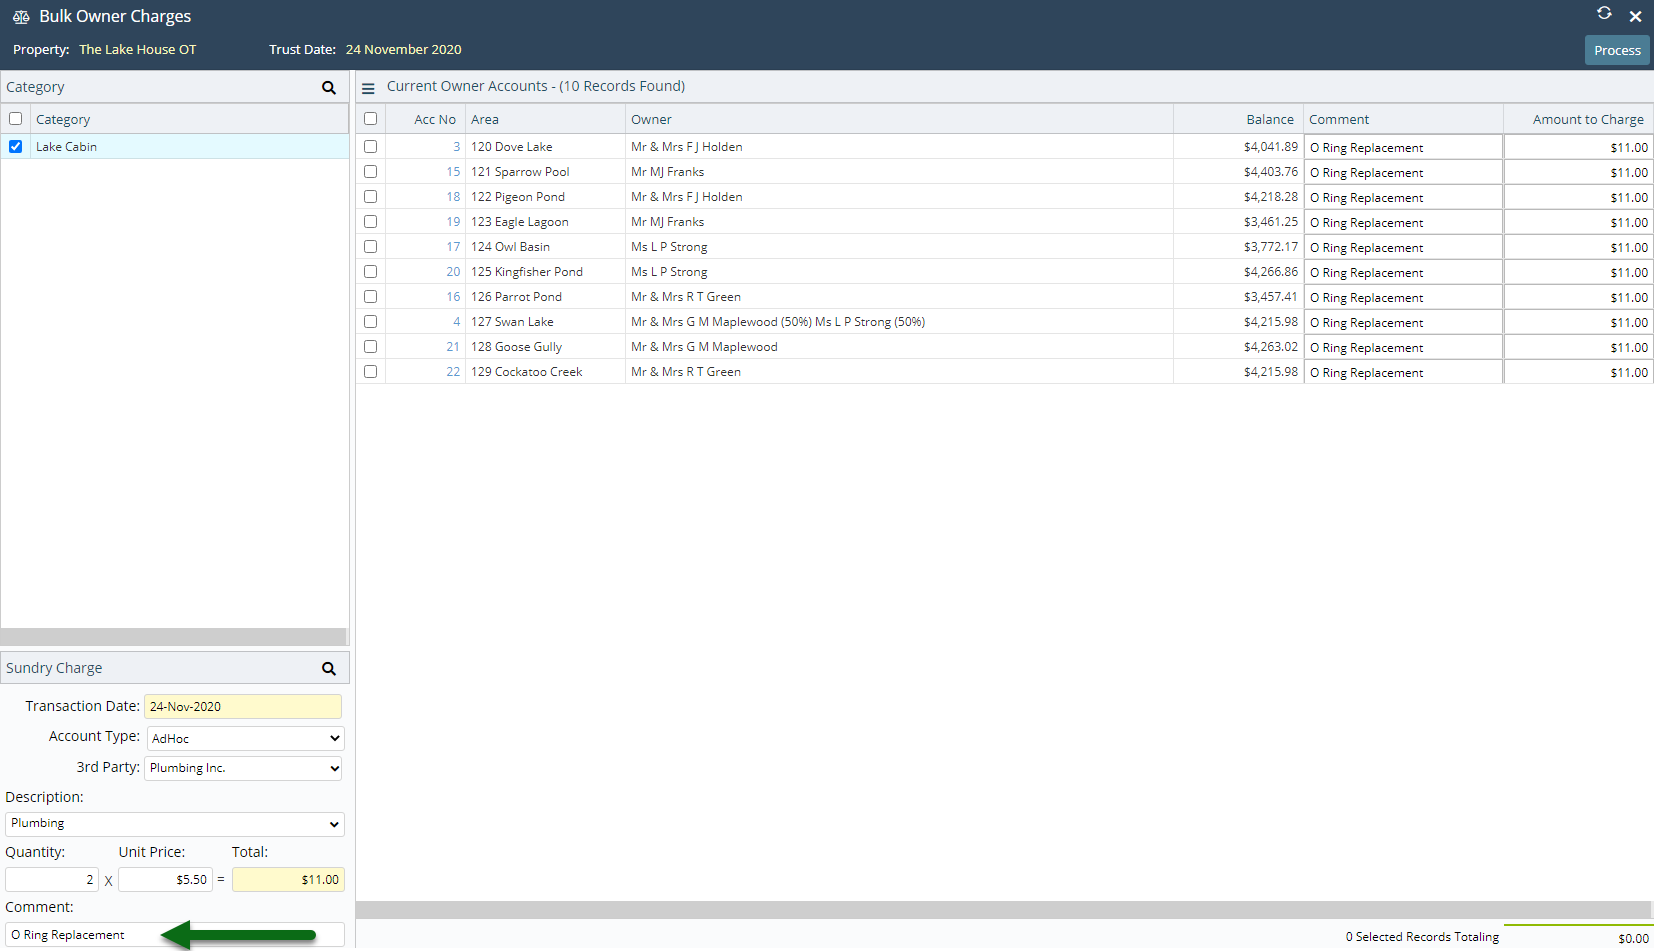Edit comment field for 124 Owl Basin
1654x951 pixels.
point(1403,247)
